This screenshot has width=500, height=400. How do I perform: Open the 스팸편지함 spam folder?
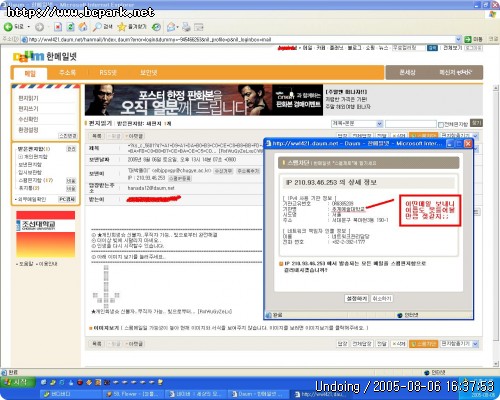[x=35, y=180]
